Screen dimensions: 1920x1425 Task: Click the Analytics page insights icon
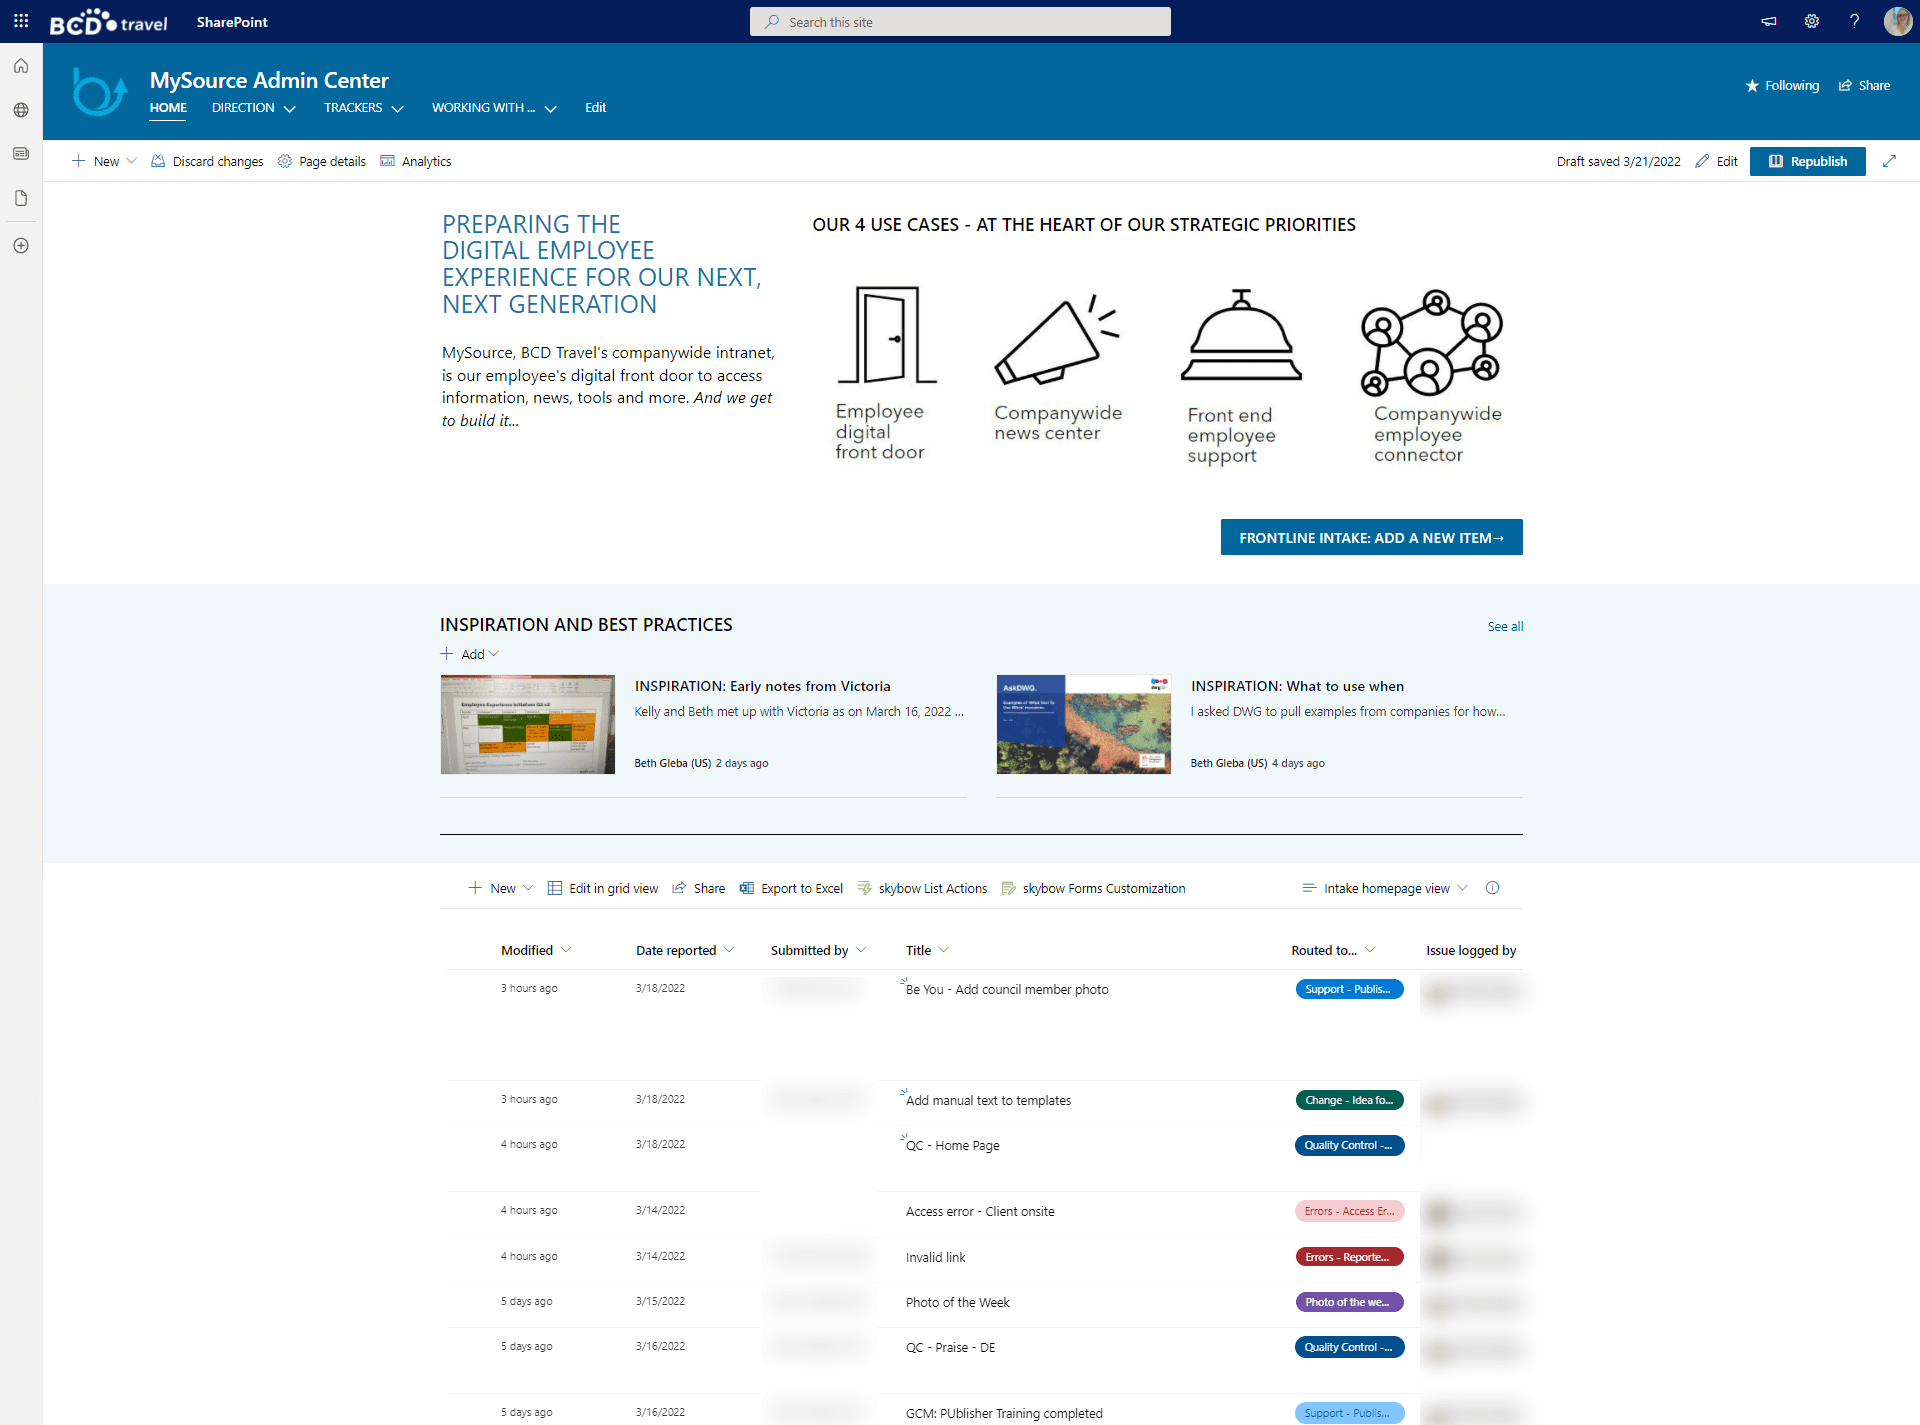tap(388, 160)
